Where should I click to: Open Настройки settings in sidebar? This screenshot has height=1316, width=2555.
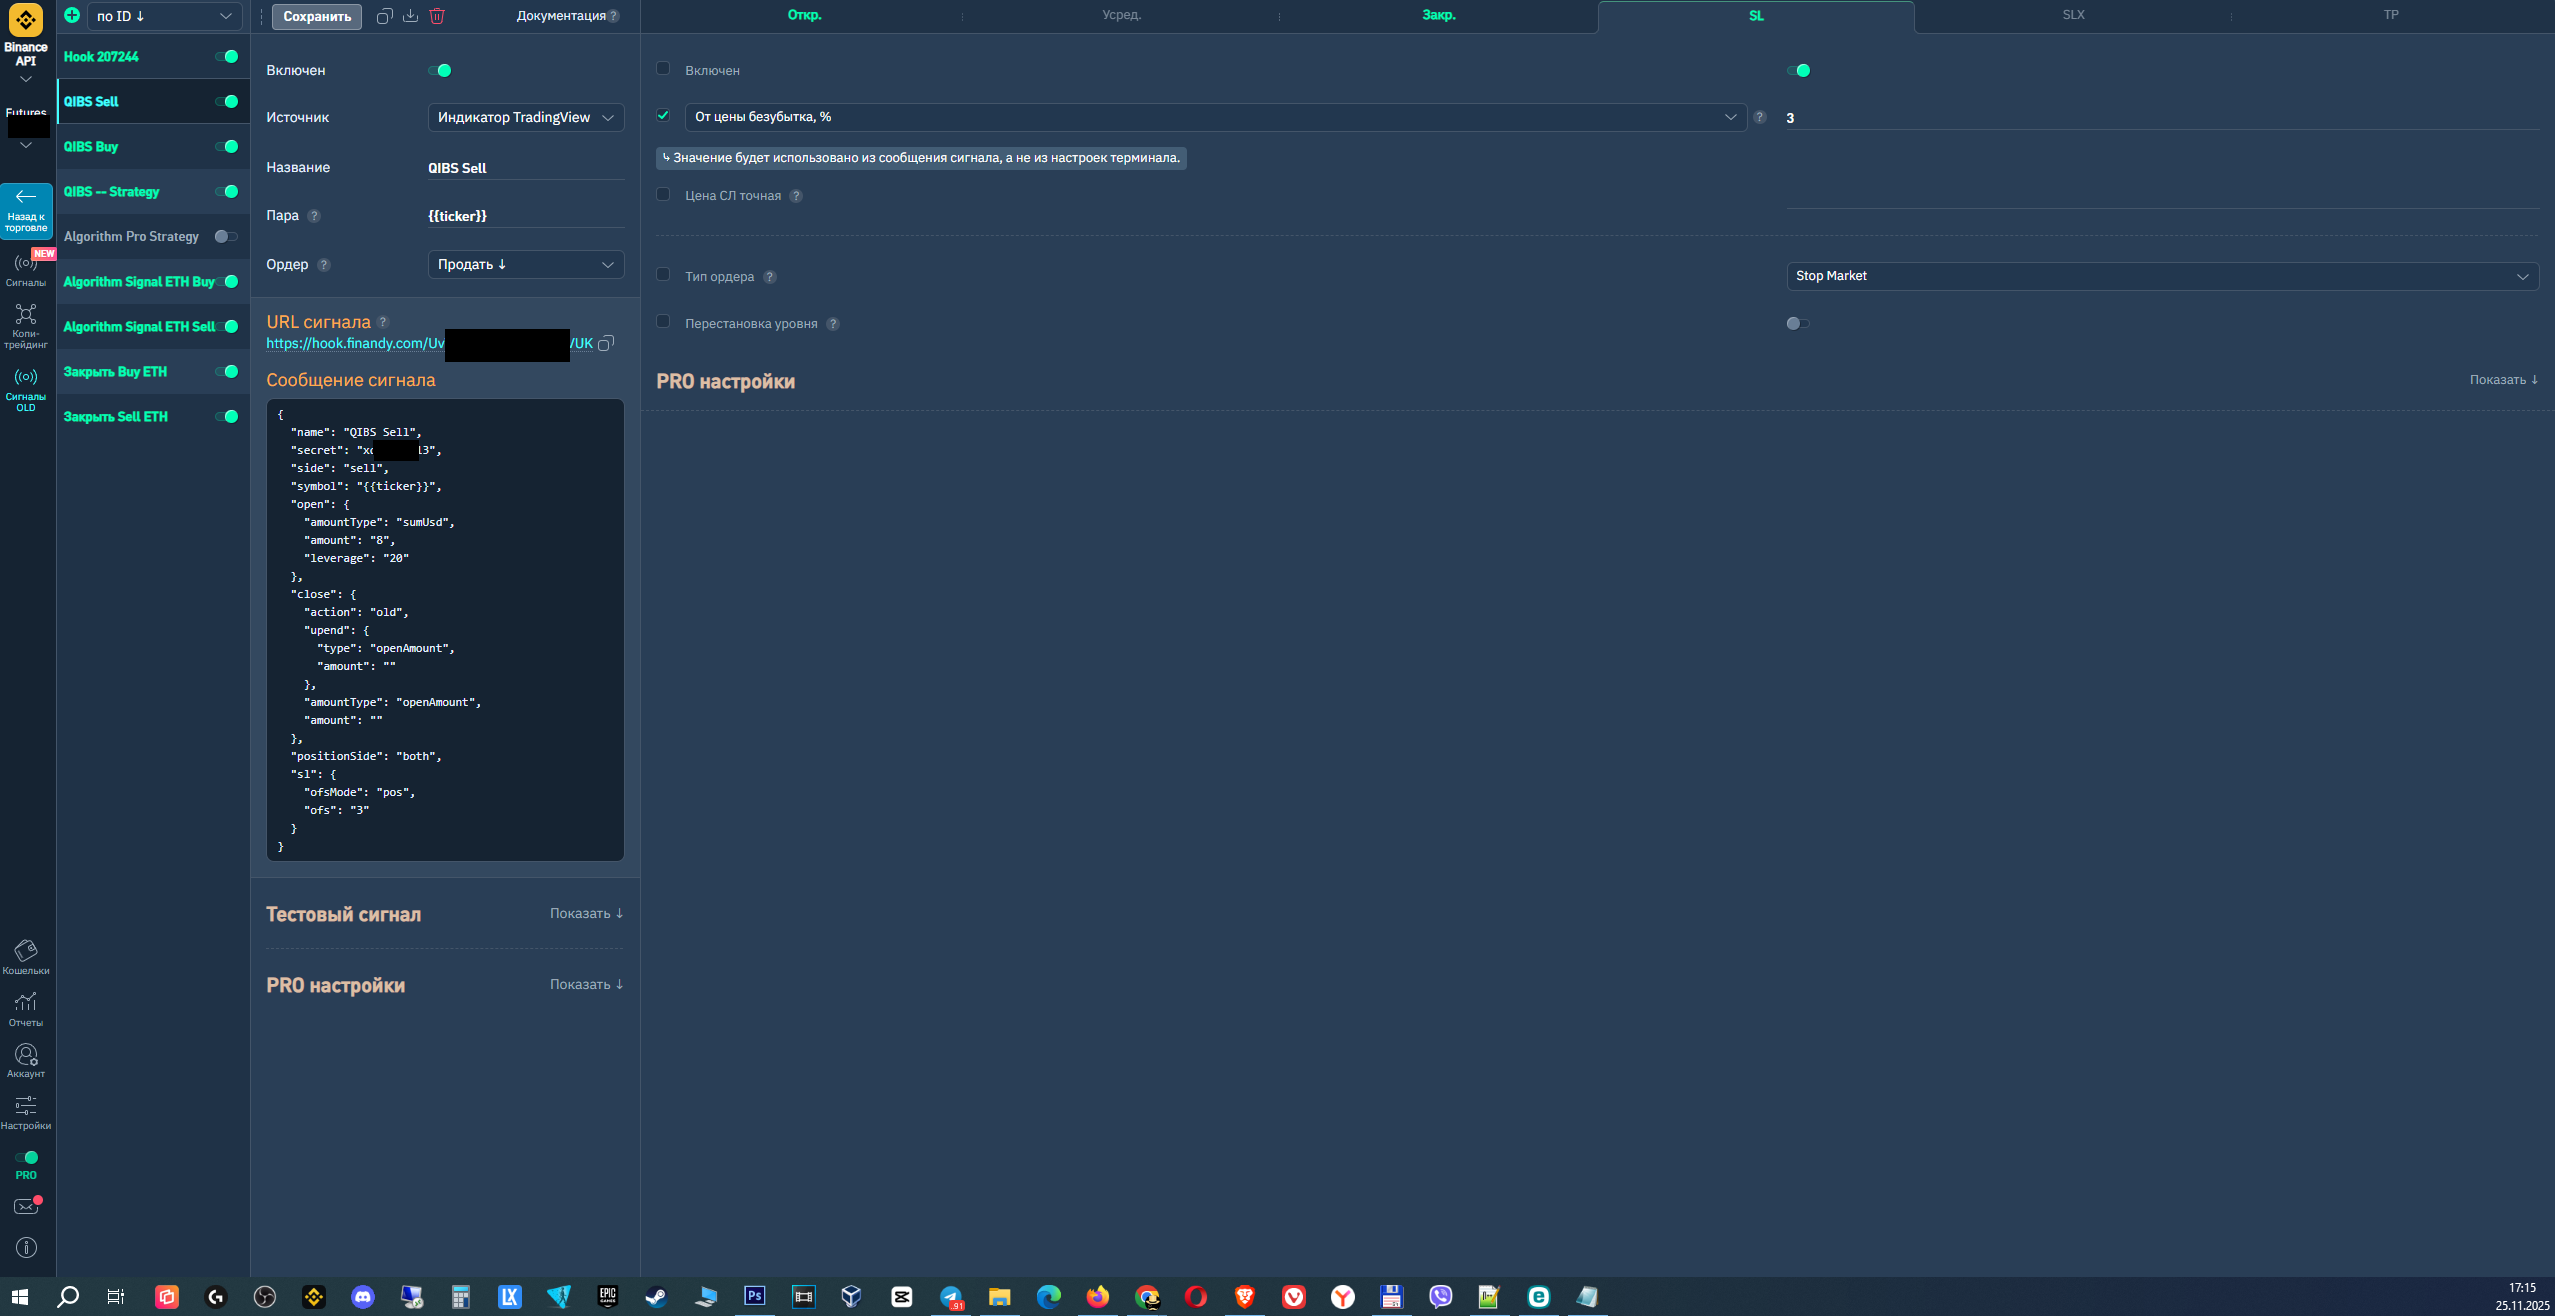pyautogui.click(x=26, y=1112)
